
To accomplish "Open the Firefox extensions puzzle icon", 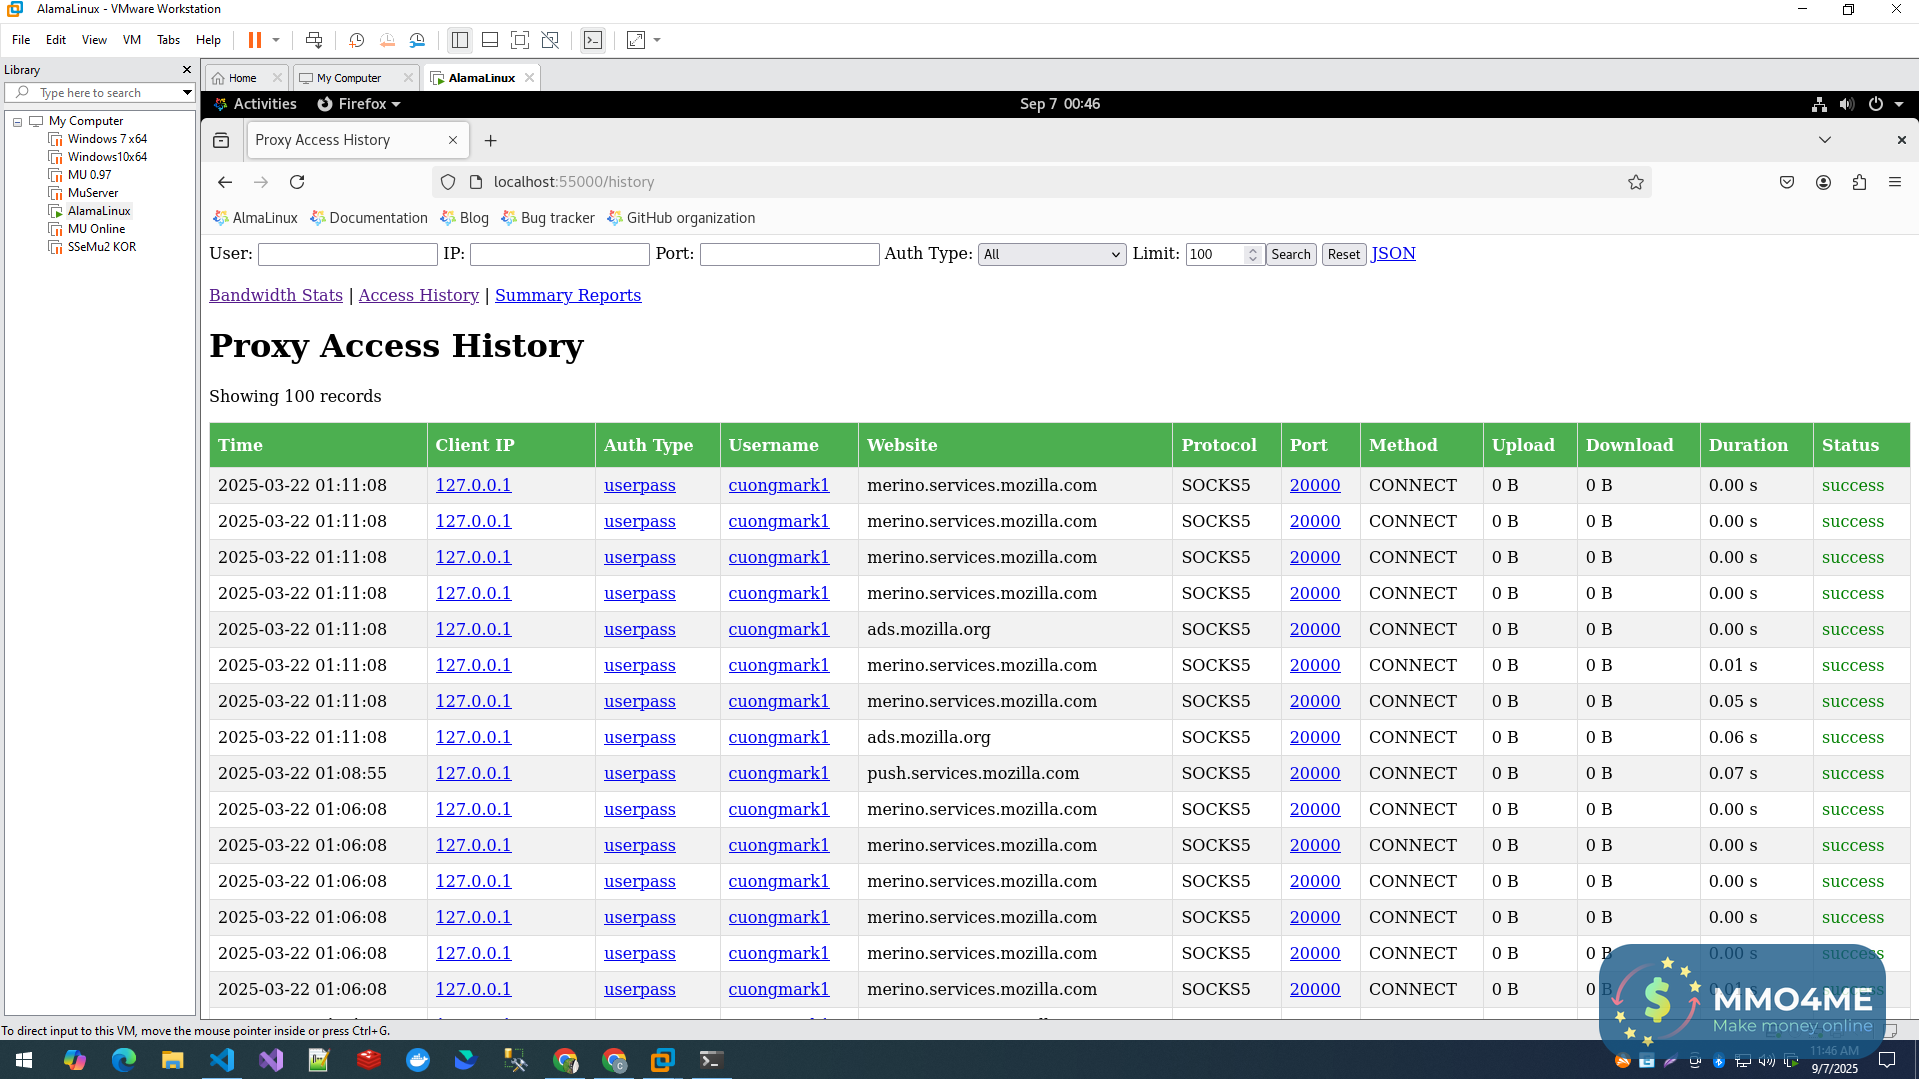I will click(x=1859, y=182).
